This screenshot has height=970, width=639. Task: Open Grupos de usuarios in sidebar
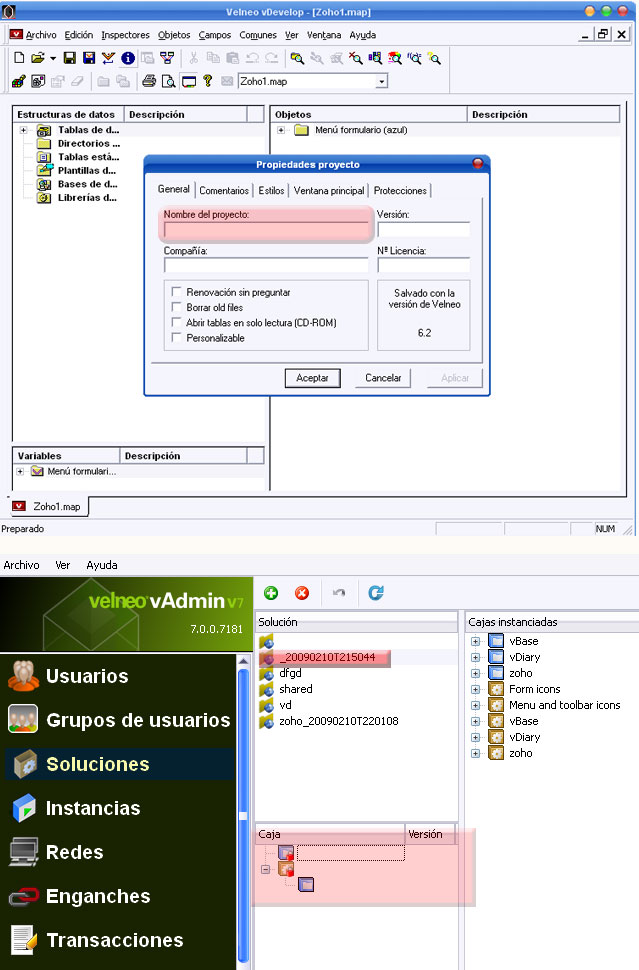pos(119,720)
